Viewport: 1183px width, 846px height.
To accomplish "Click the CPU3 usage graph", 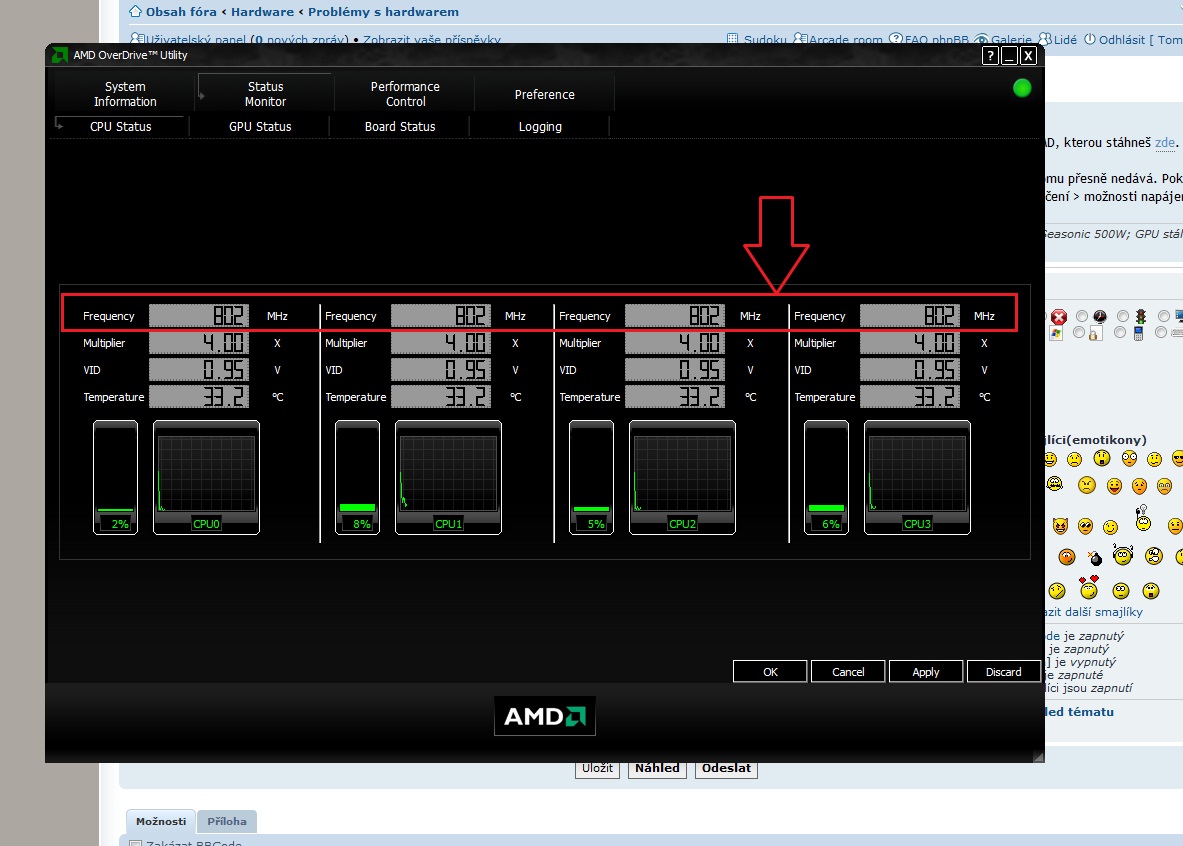I will tap(917, 477).
